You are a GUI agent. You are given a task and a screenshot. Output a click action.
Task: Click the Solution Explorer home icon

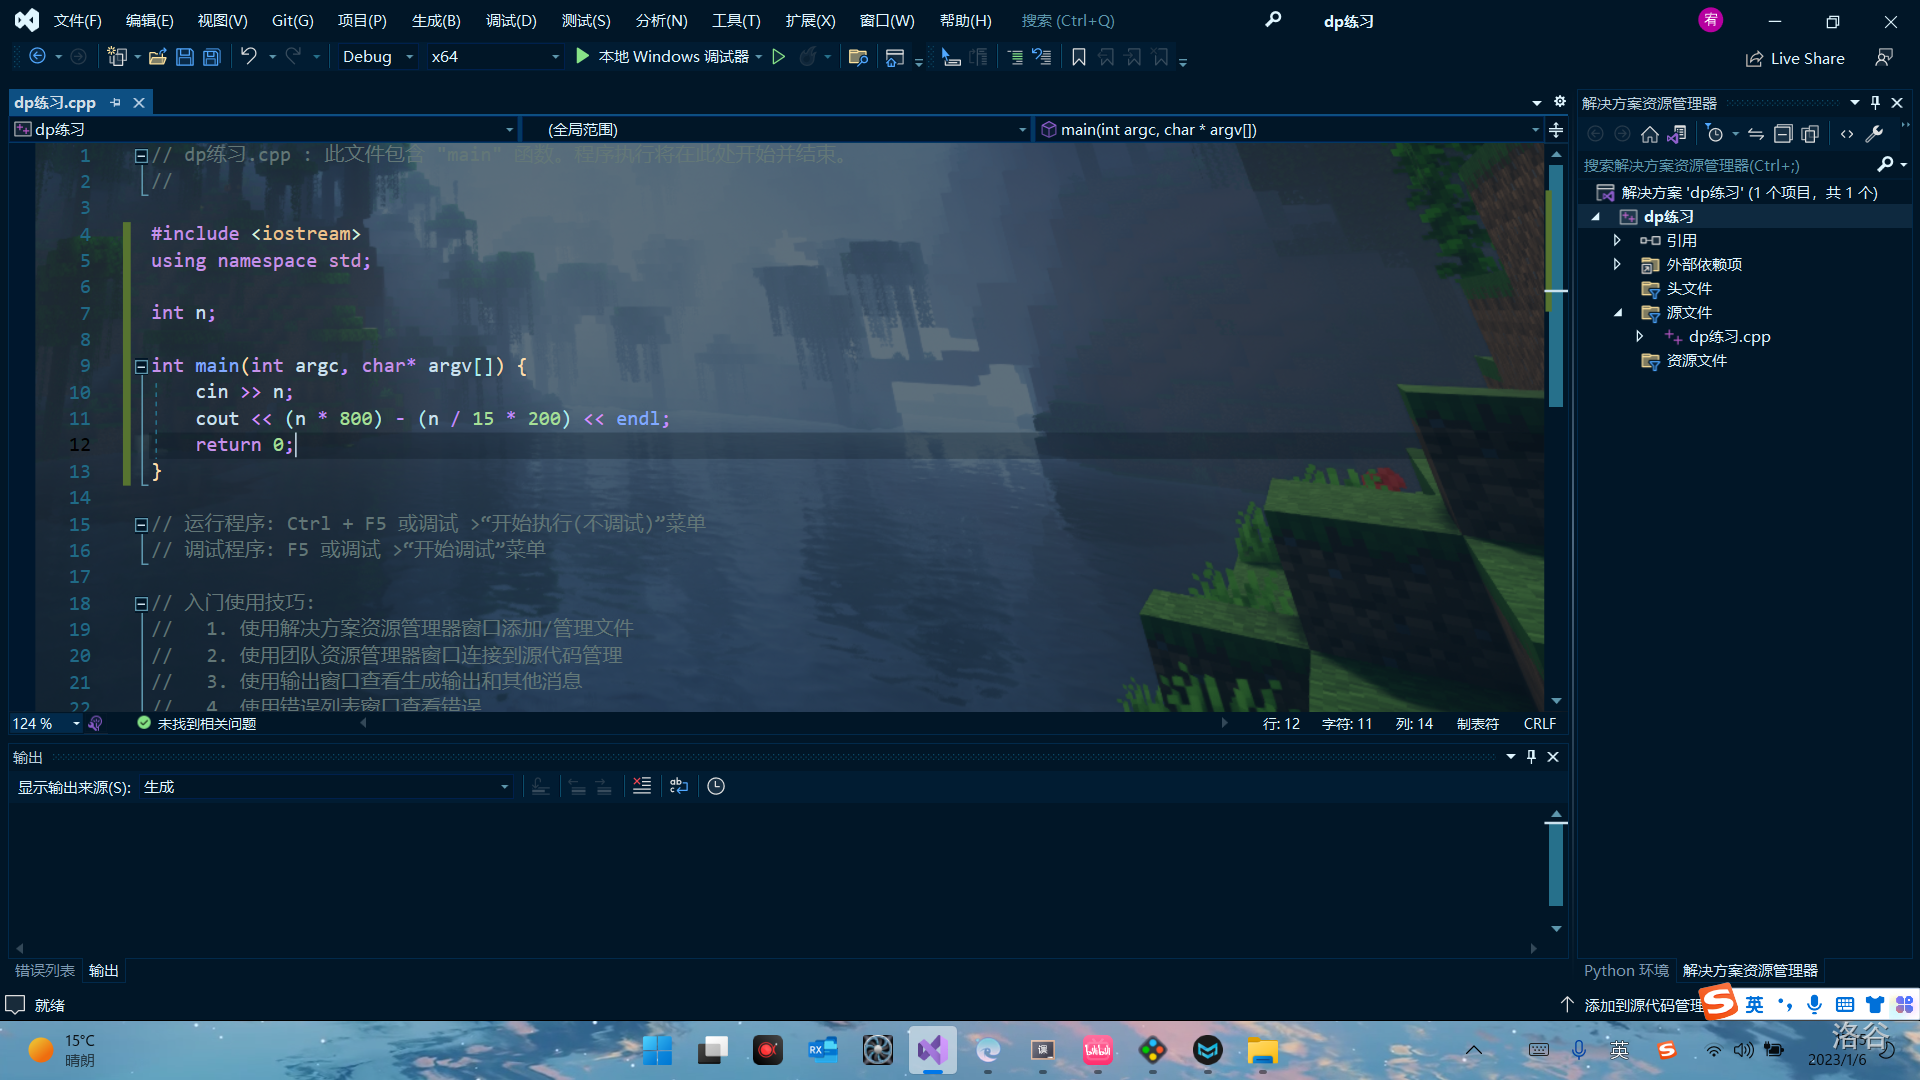[1650, 134]
